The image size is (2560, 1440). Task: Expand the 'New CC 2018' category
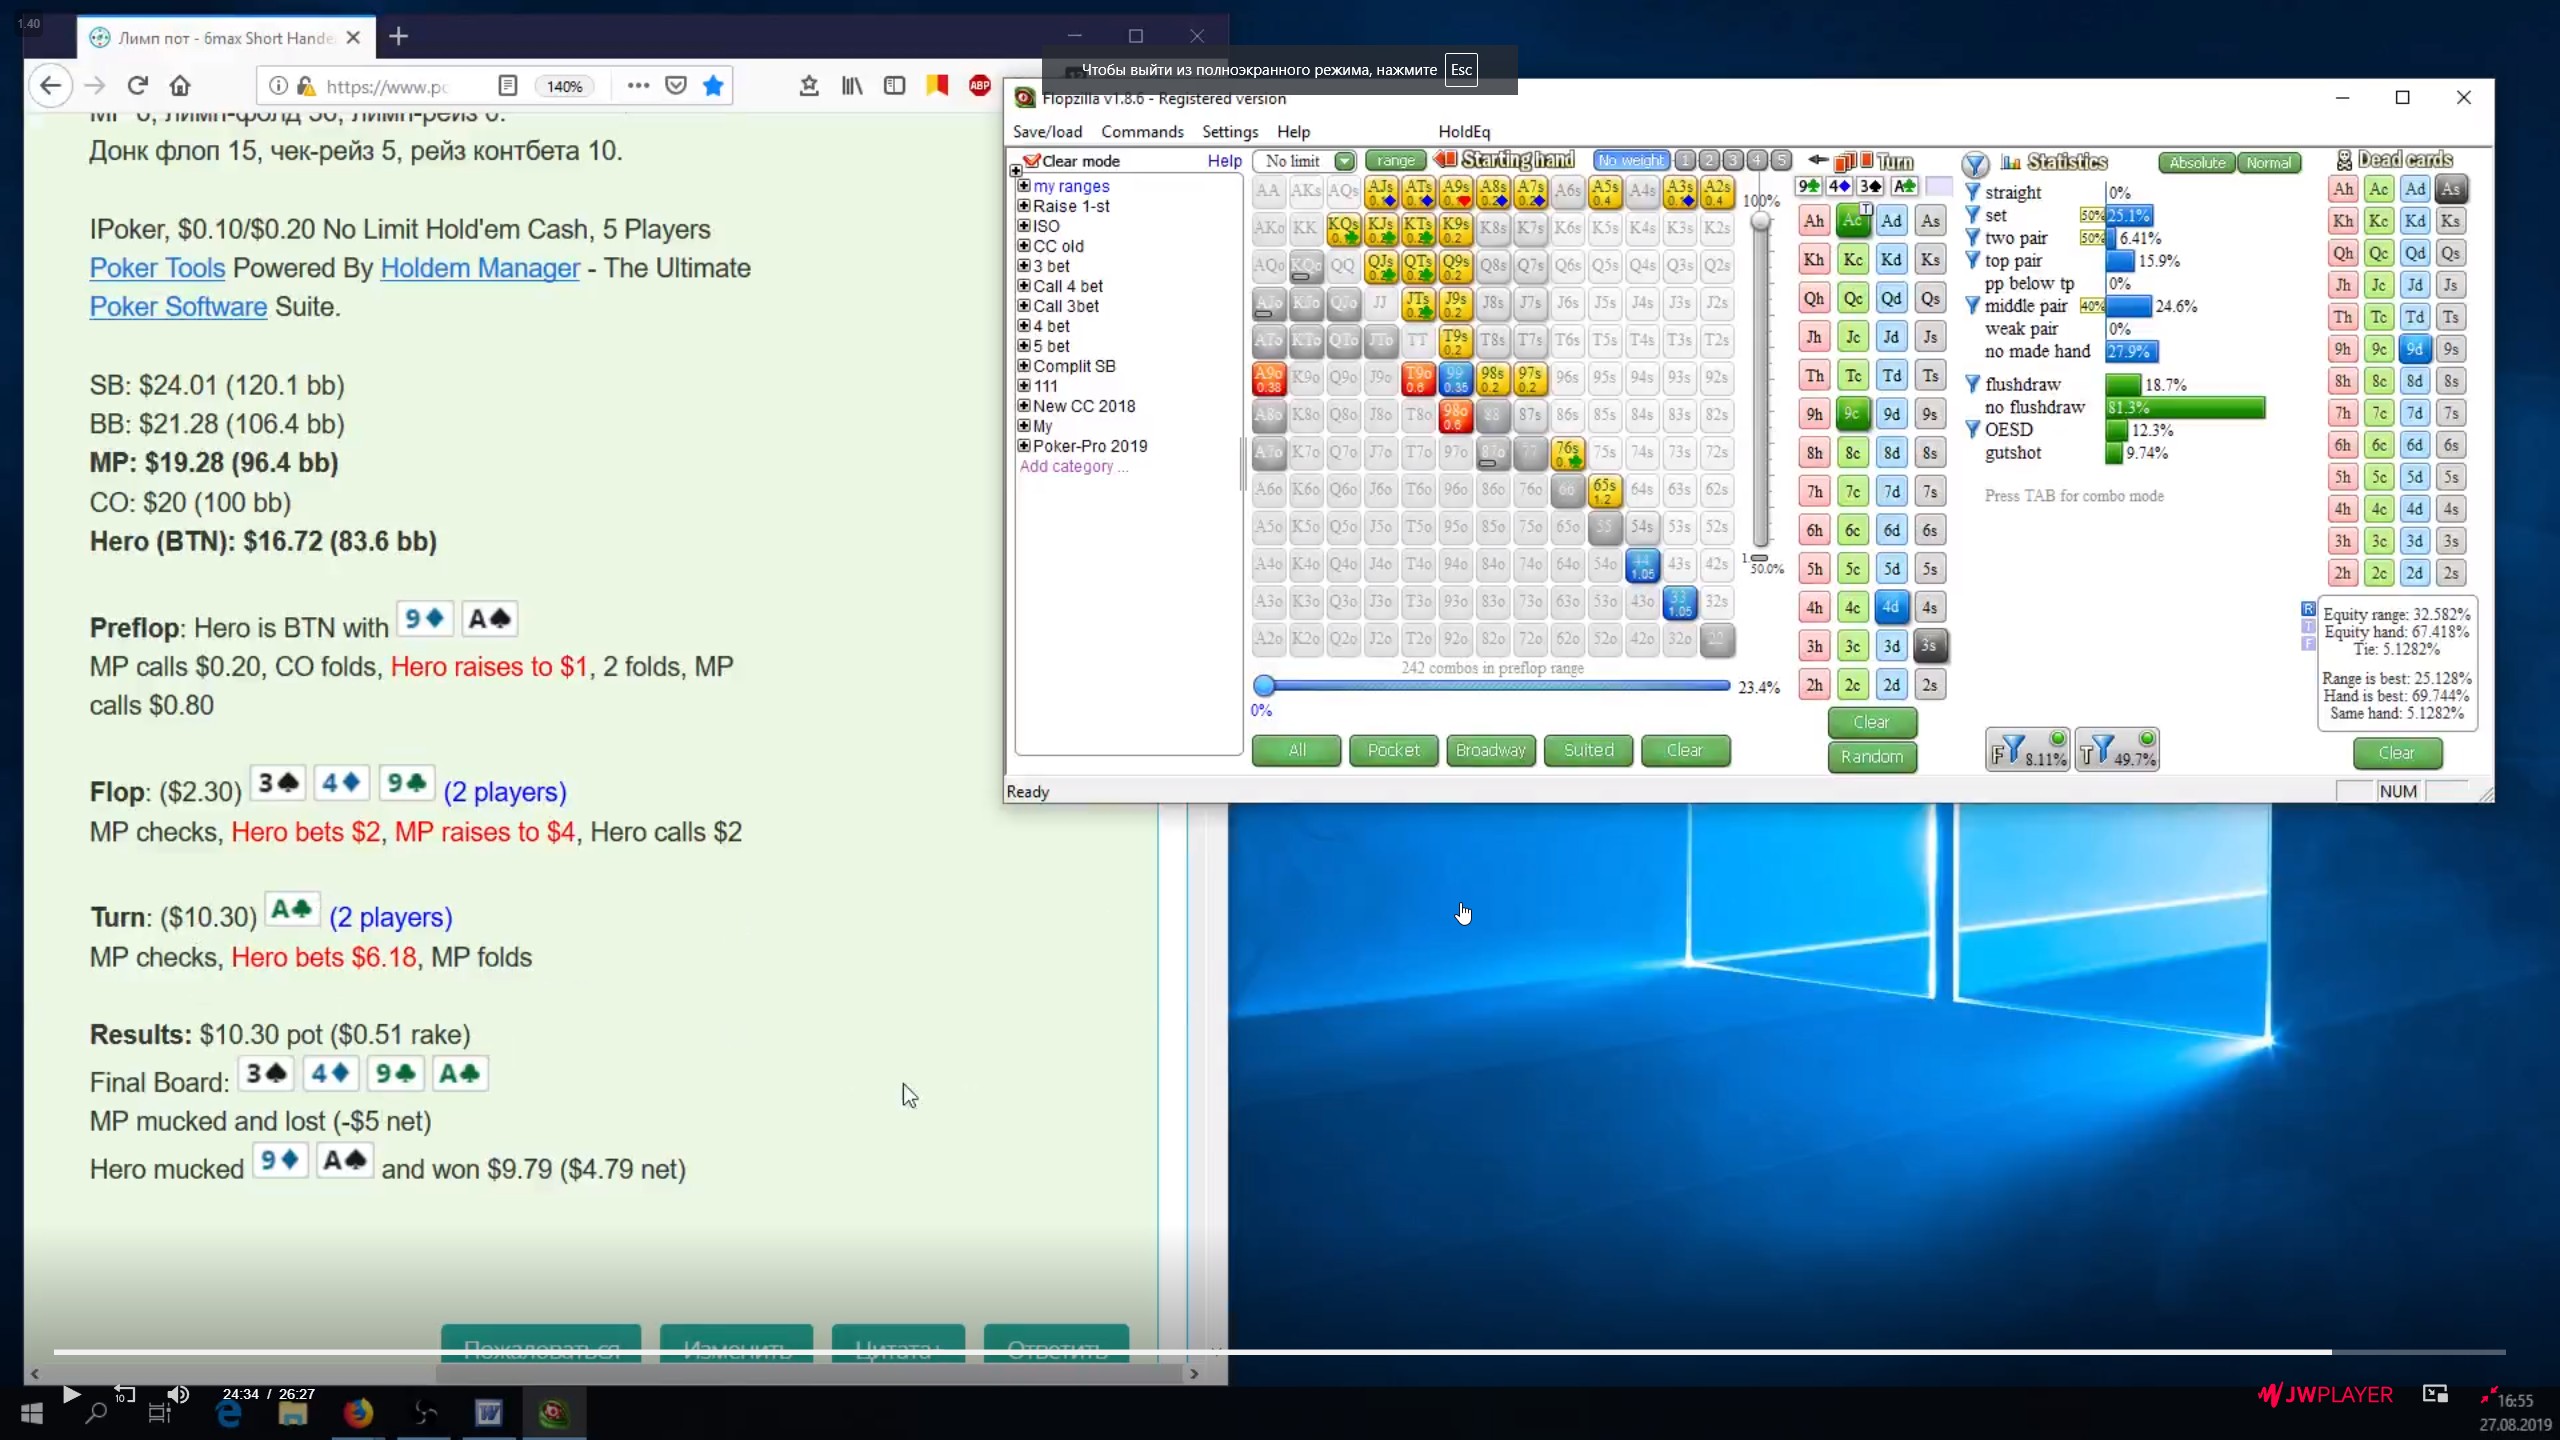(x=1023, y=406)
